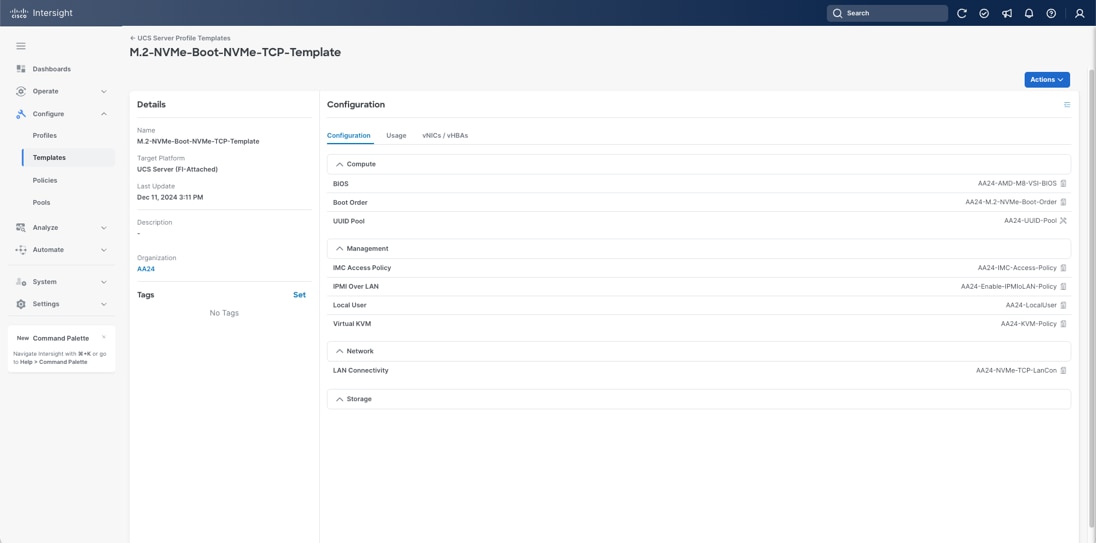Click the Analyze sidebar icon
This screenshot has width=1096, height=543.
21,228
